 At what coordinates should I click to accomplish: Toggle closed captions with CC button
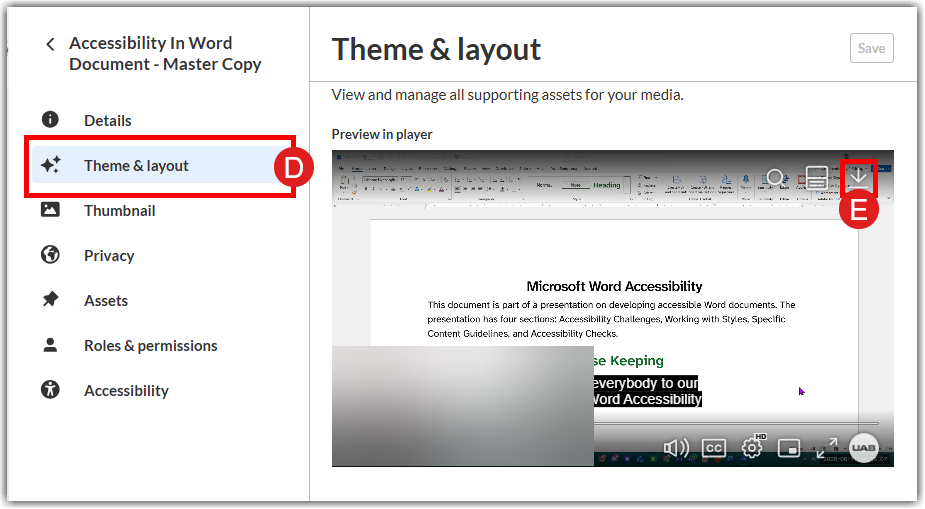pyautogui.click(x=713, y=448)
